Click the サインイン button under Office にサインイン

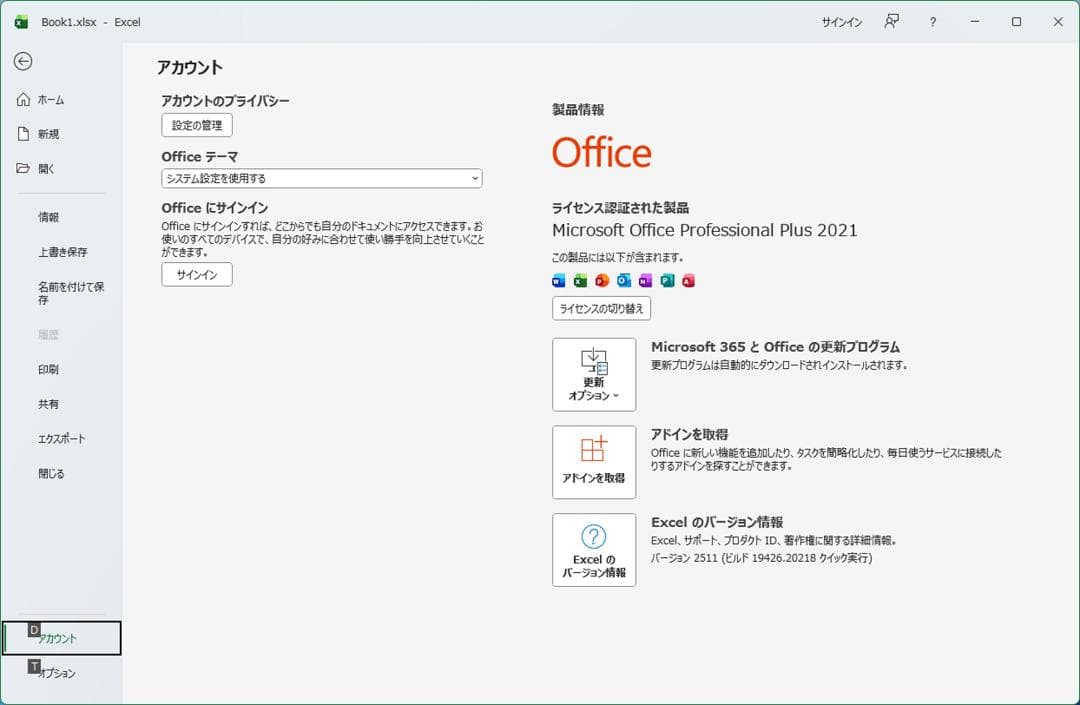196,273
